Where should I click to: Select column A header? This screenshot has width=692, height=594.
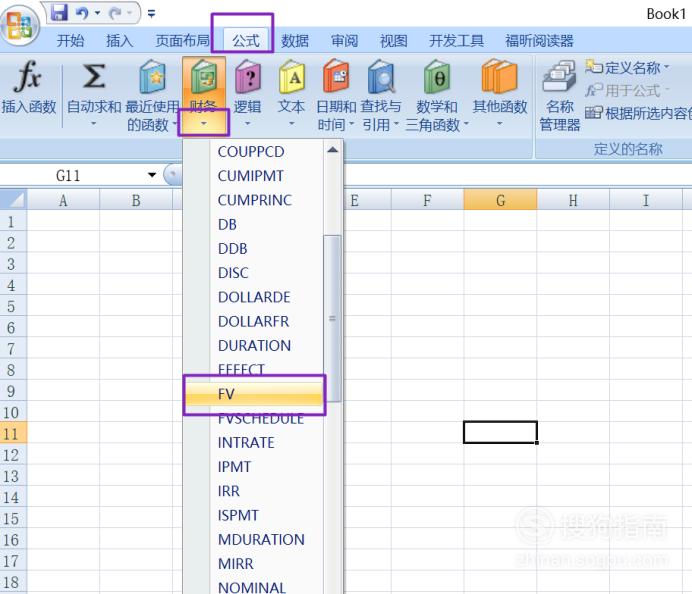[x=63, y=200]
